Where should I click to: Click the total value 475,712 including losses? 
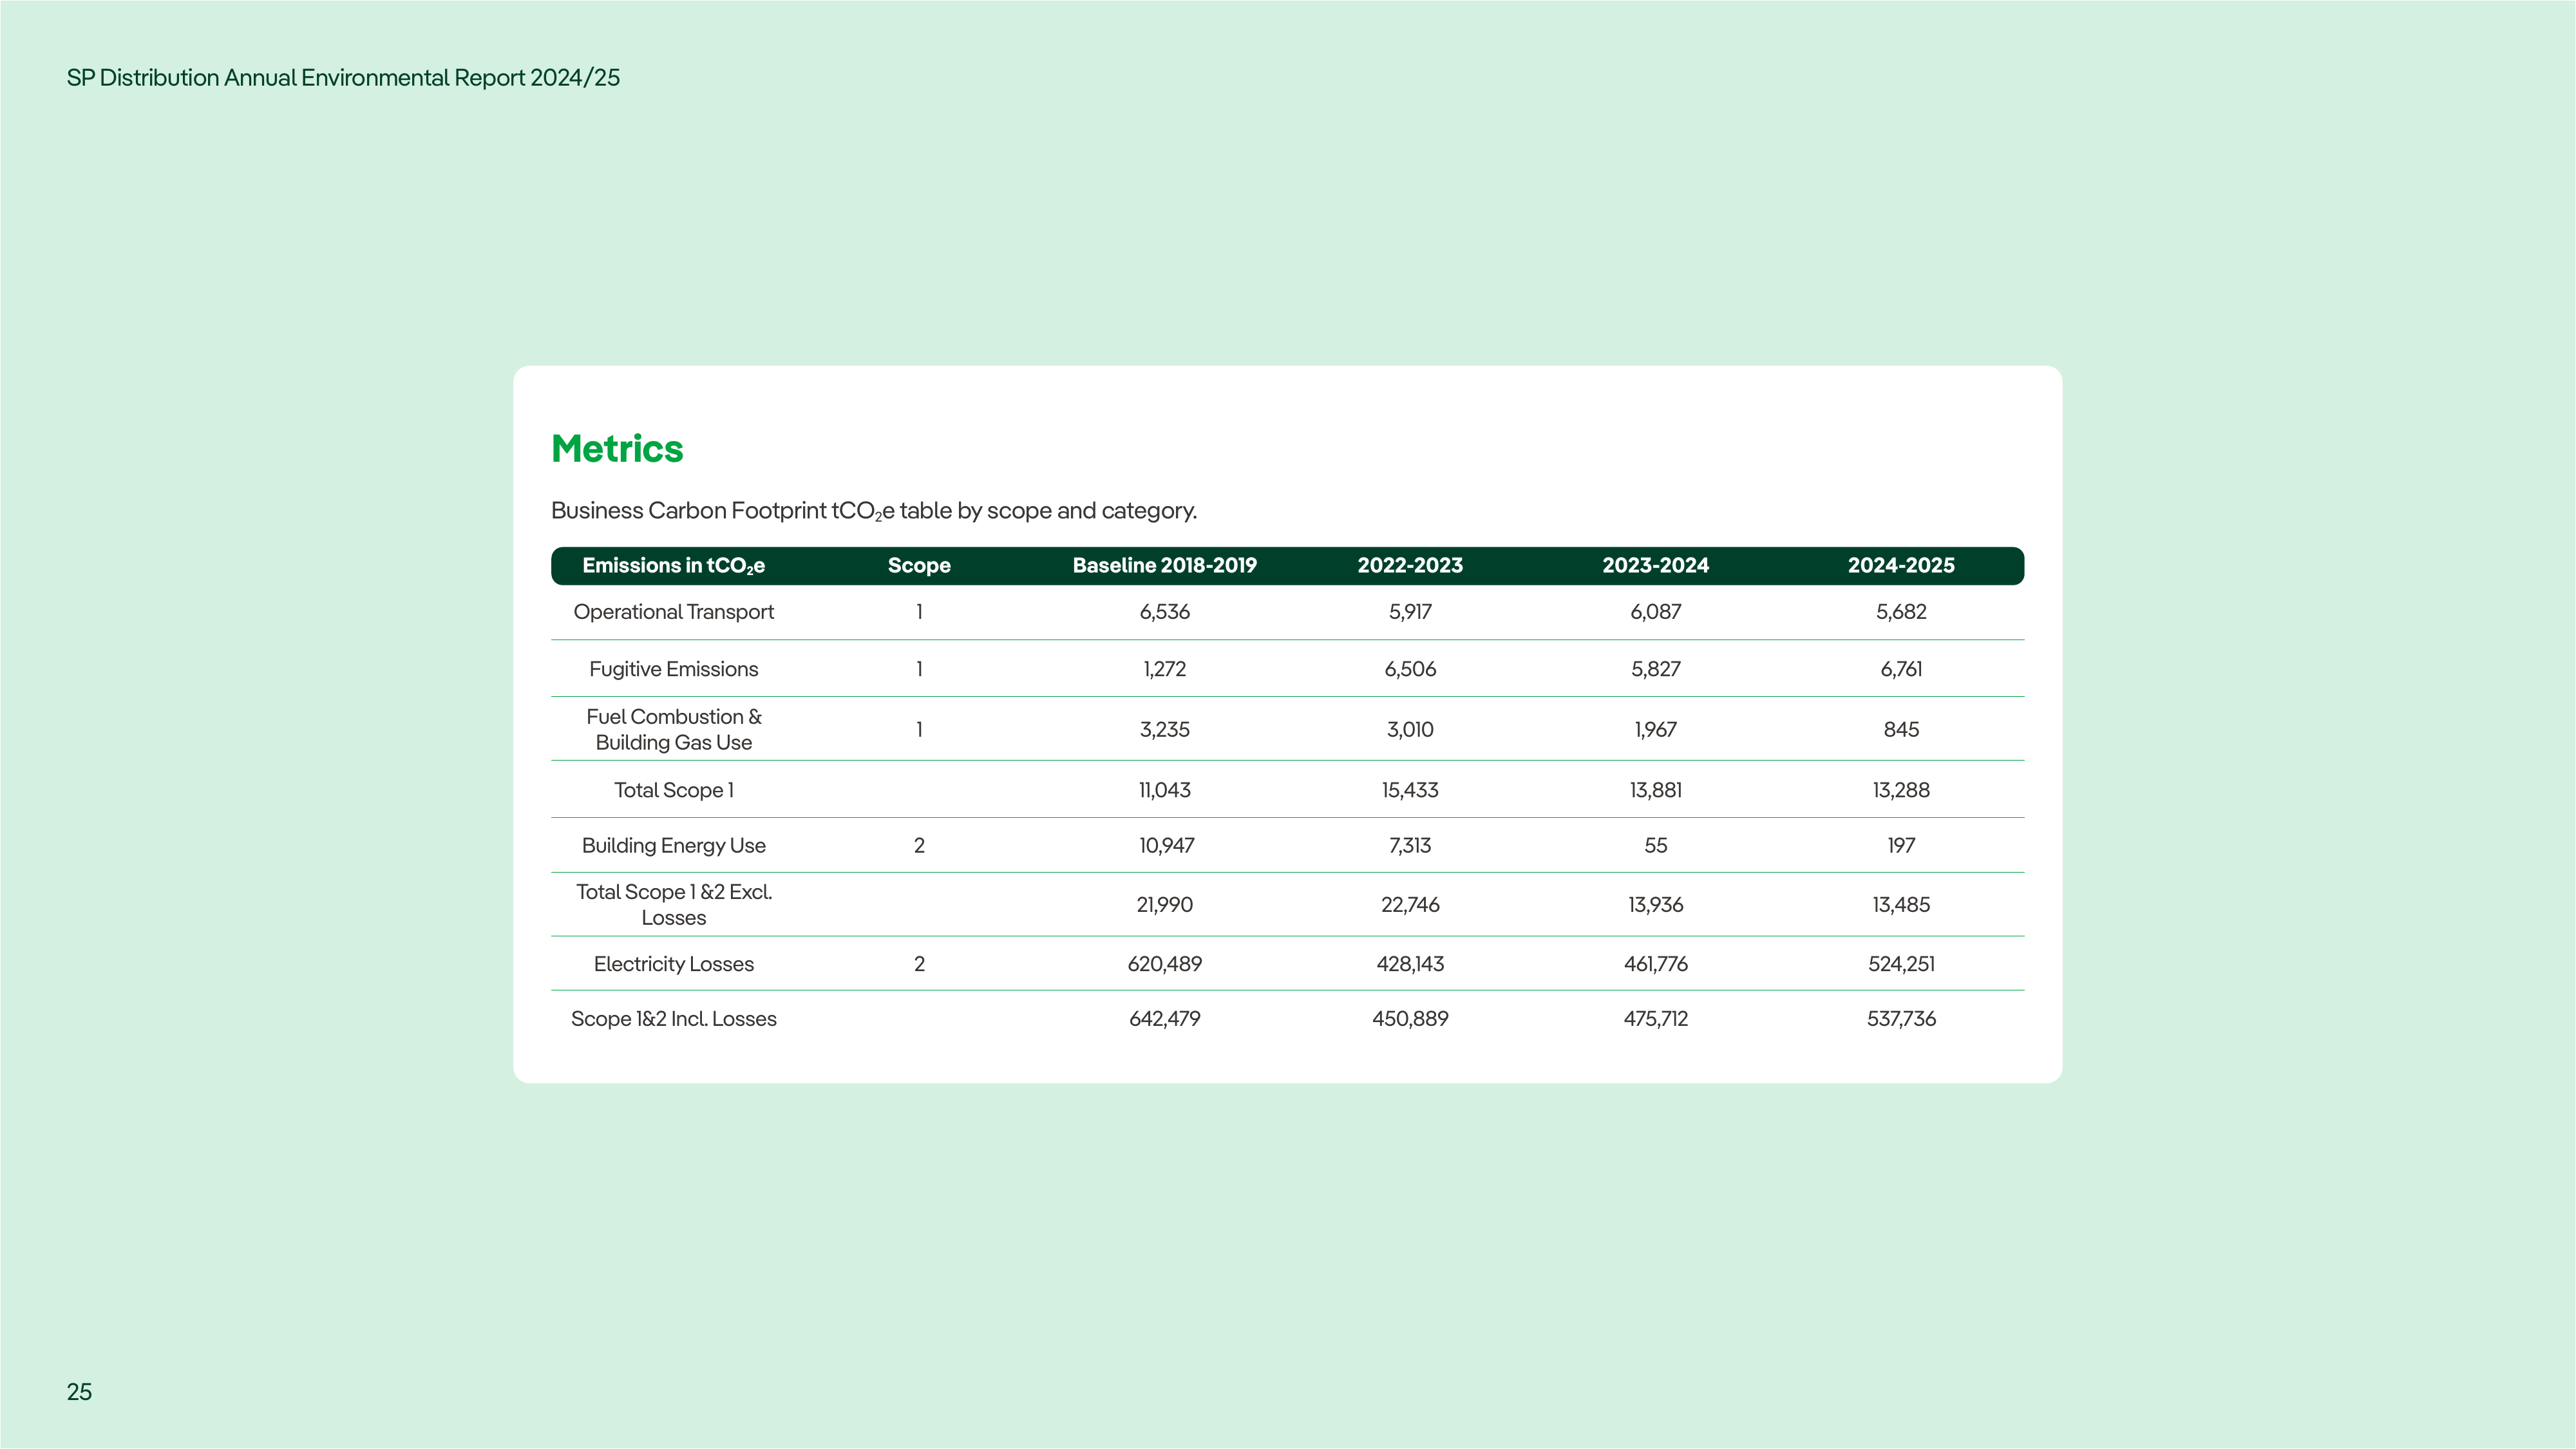click(1656, 1019)
